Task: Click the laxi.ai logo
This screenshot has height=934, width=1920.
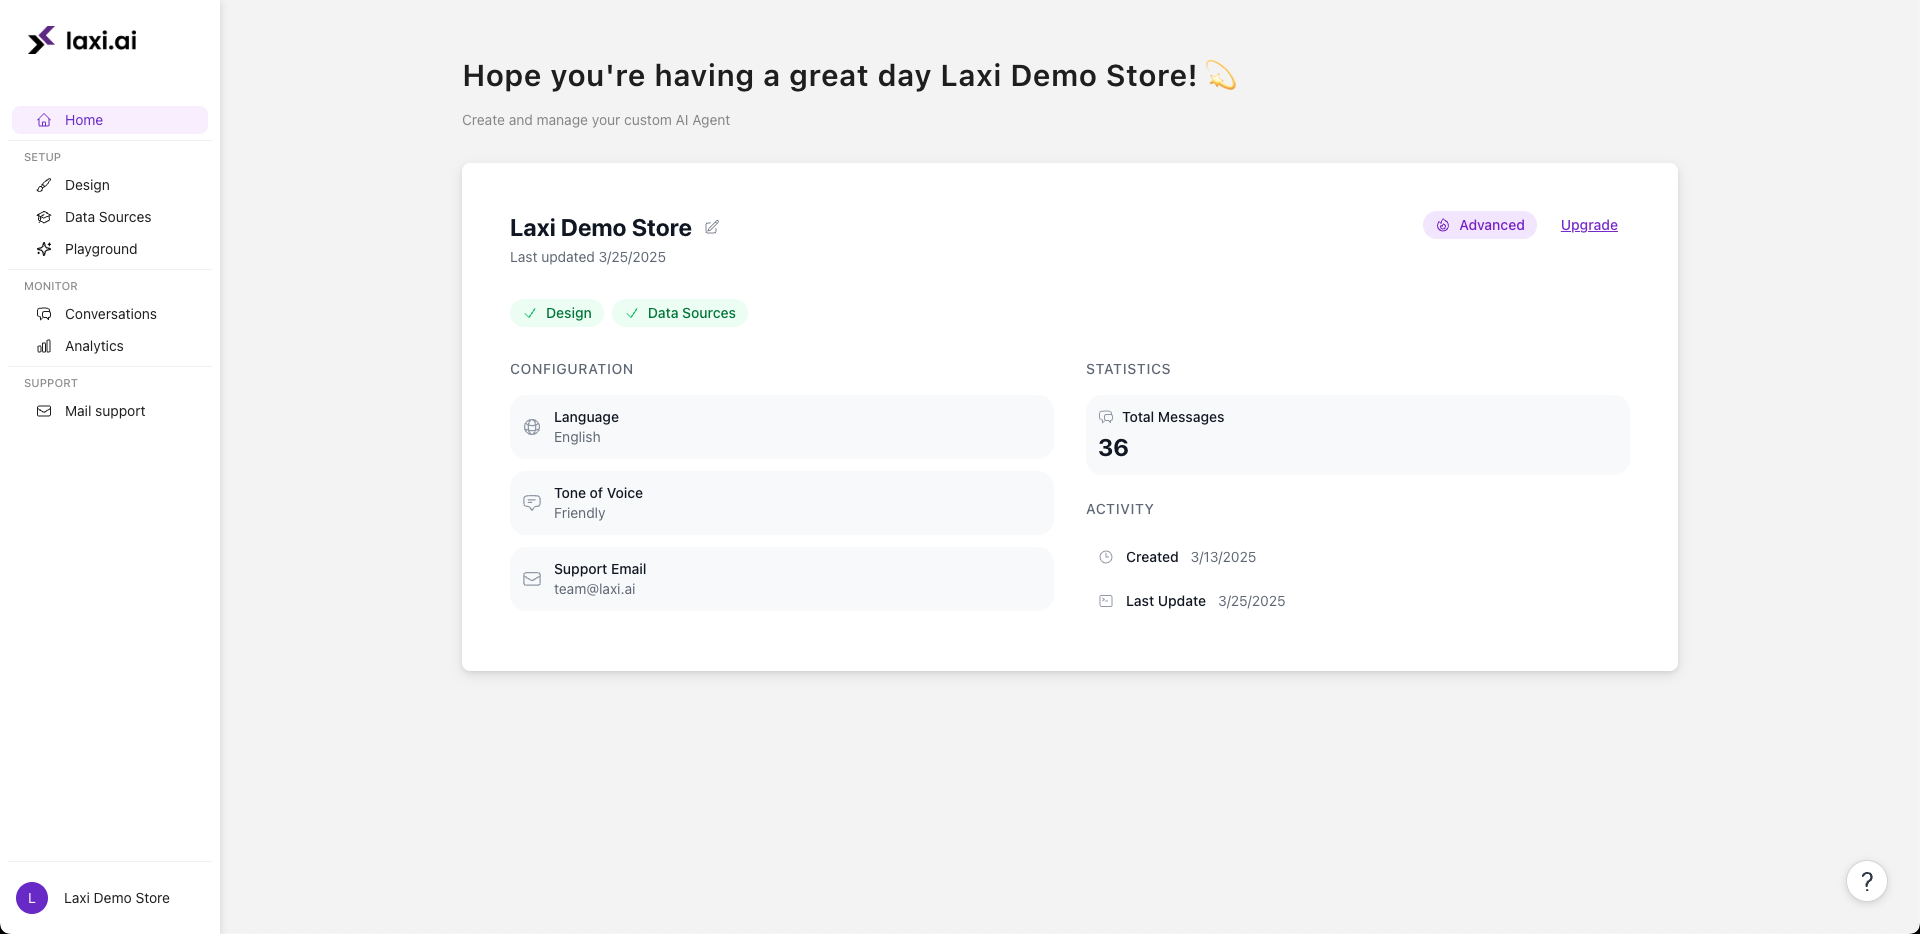Action: [82, 40]
